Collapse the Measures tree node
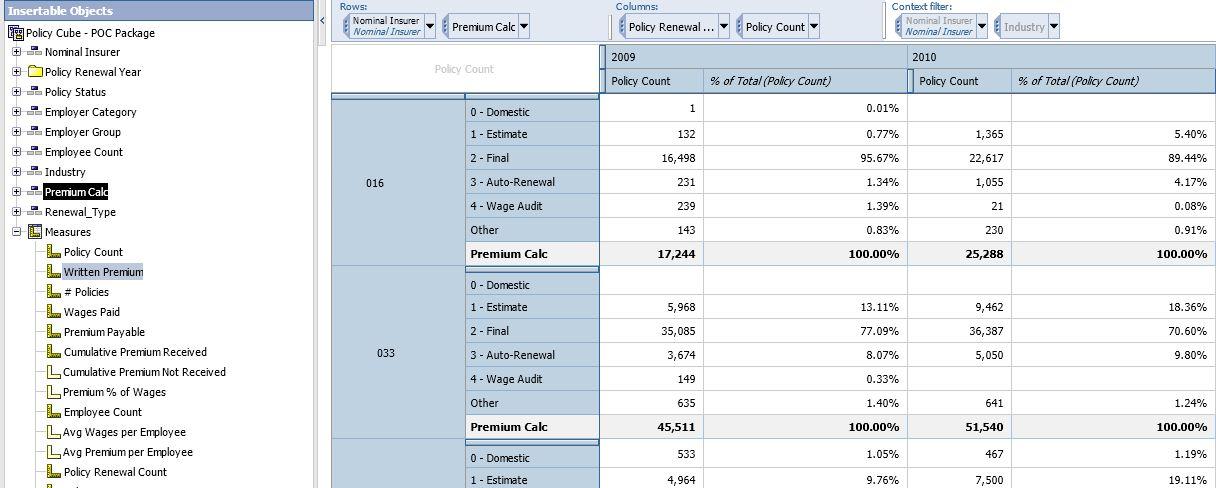 tap(16, 232)
